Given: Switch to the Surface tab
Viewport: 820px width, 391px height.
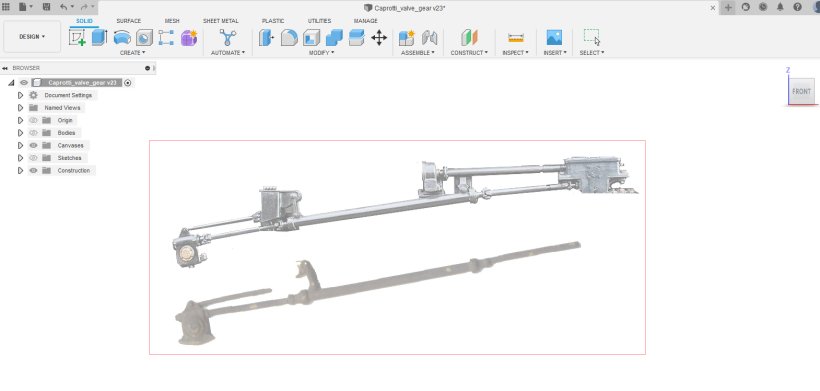Looking at the screenshot, I should point(129,21).
